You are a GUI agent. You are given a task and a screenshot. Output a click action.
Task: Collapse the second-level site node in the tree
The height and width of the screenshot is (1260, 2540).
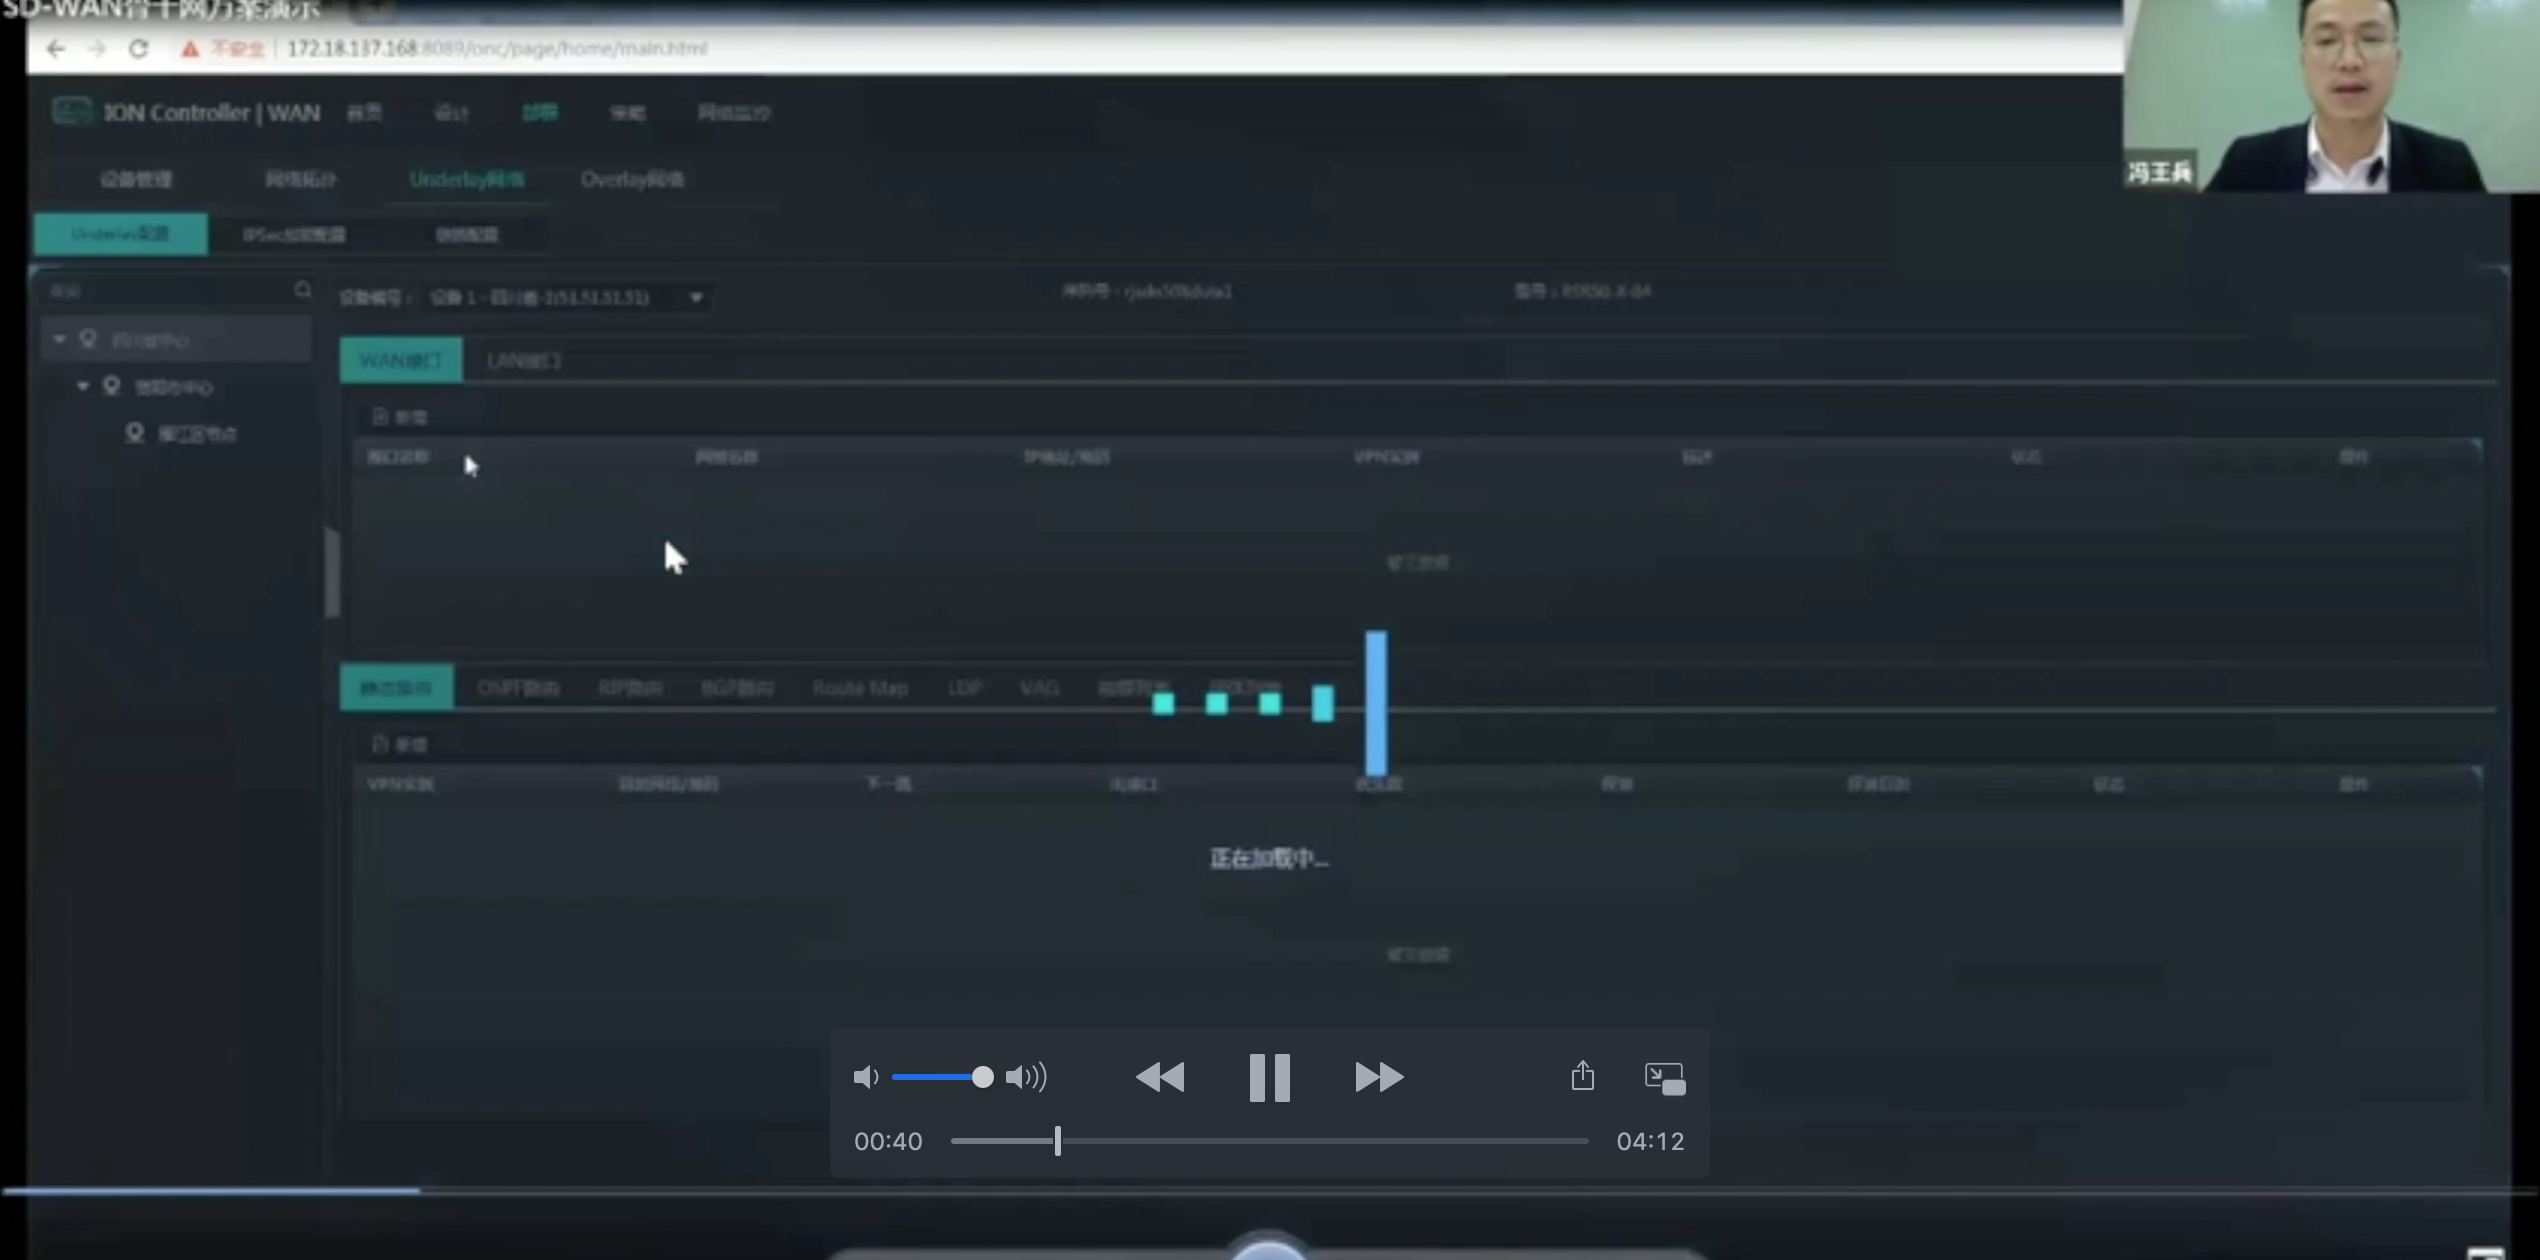84,385
